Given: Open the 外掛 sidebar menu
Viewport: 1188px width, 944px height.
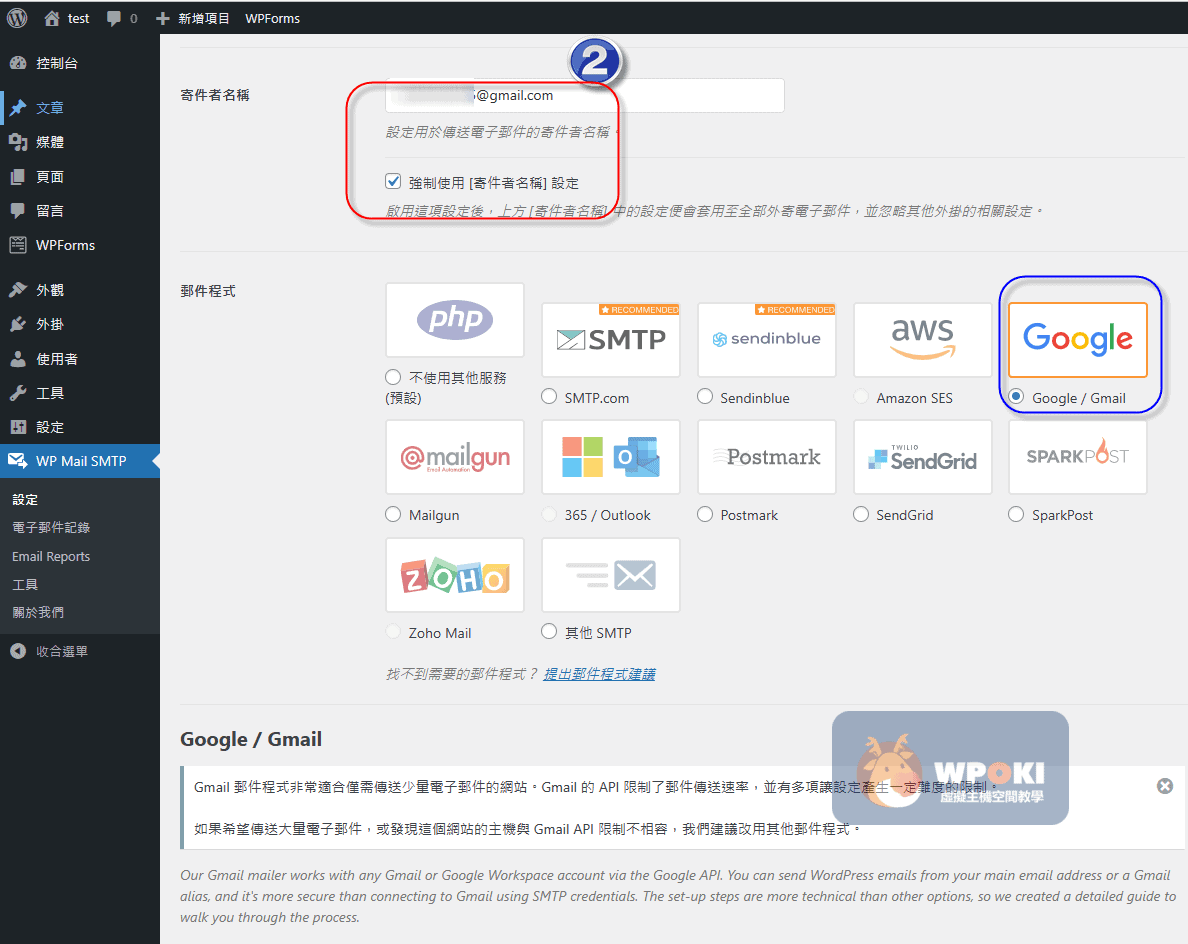Looking at the screenshot, I should pos(50,324).
